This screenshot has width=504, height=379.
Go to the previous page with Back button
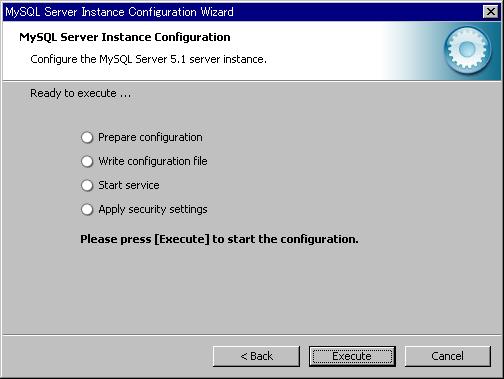pos(256,356)
